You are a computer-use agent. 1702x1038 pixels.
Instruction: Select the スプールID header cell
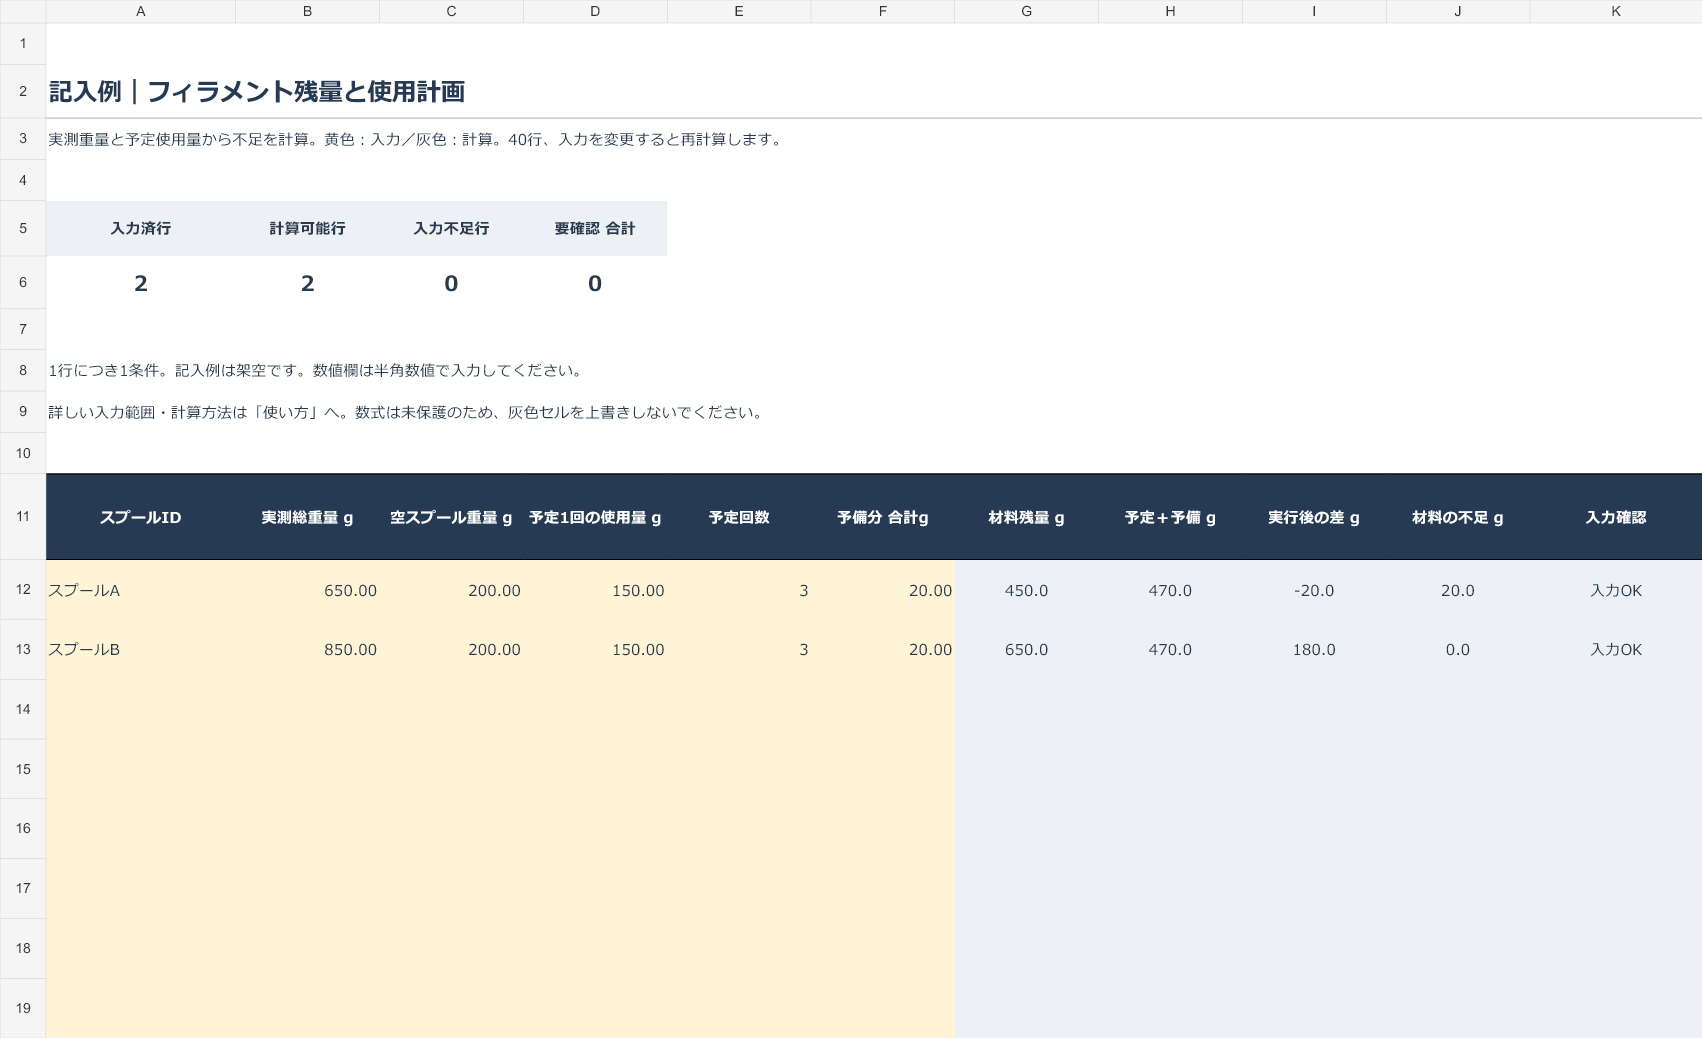[x=140, y=517]
